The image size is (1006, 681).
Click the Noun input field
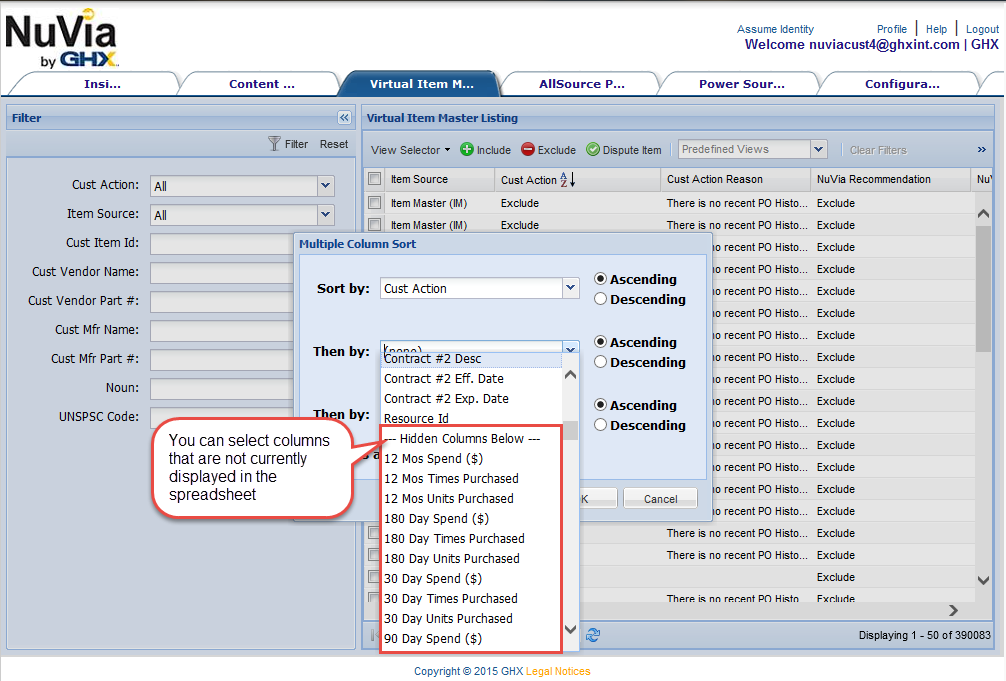point(222,388)
